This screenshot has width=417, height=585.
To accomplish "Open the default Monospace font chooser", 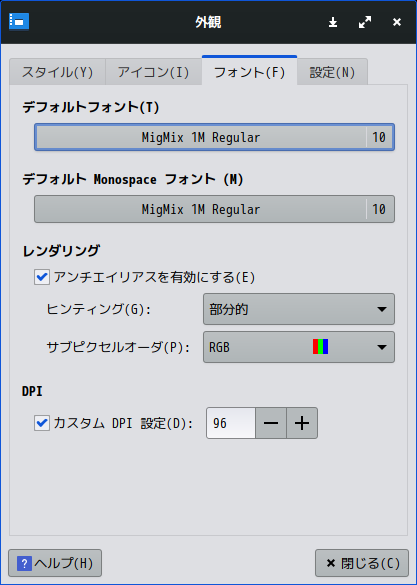I will pos(214,209).
